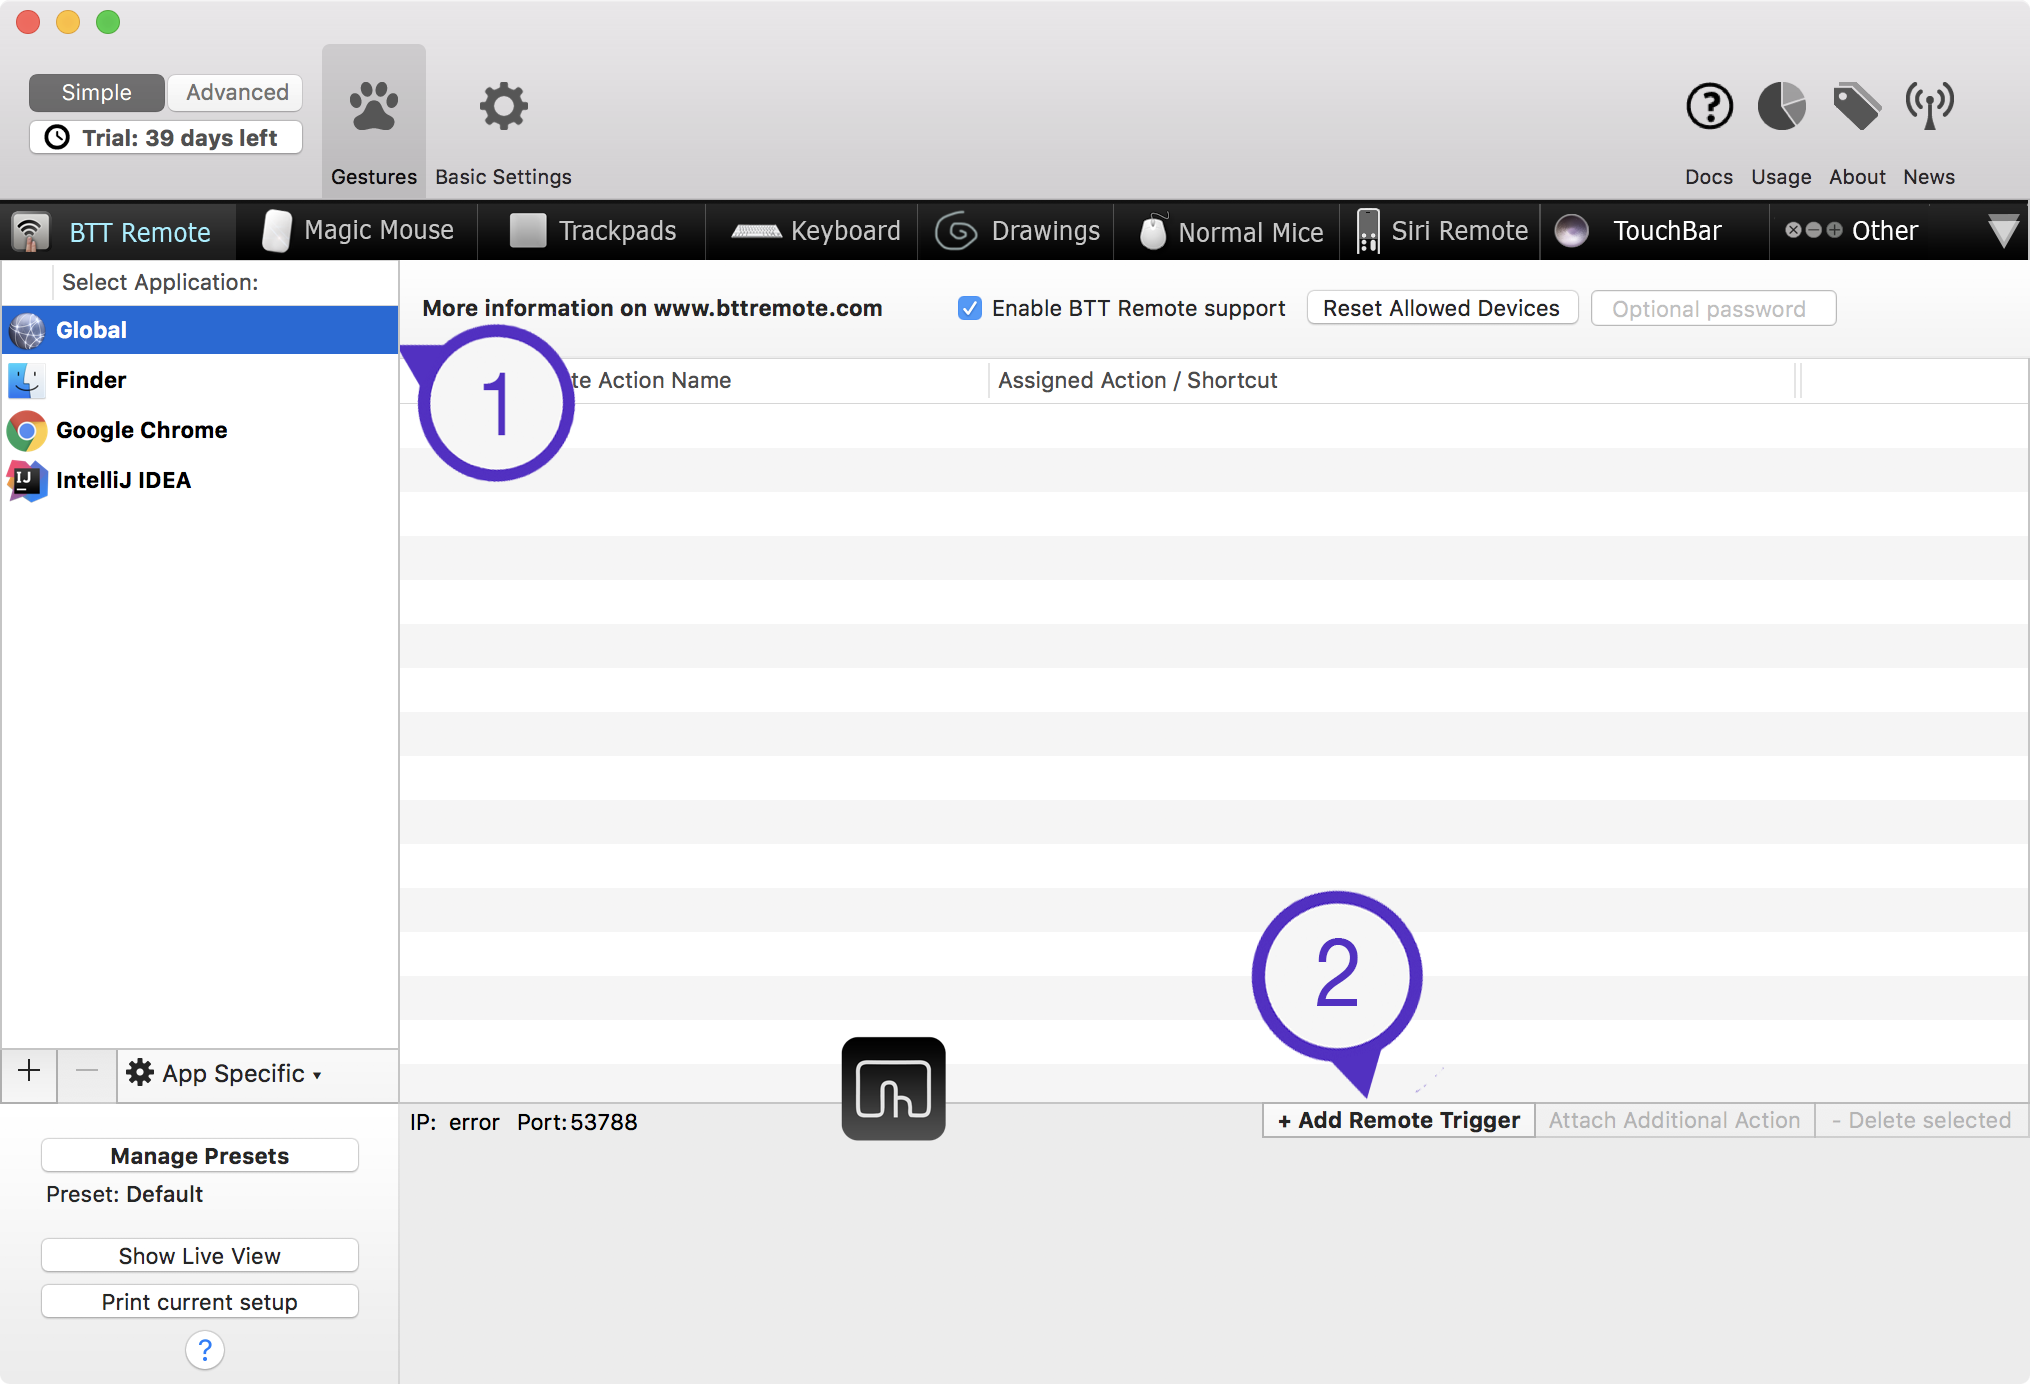The height and width of the screenshot is (1384, 2030).
Task: Switch to the Drawings tab
Action: pos(1017,231)
